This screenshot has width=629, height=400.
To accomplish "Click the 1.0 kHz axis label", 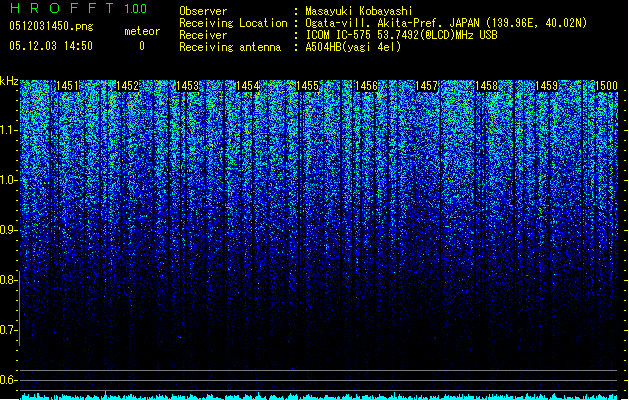I will click(x=9, y=180).
